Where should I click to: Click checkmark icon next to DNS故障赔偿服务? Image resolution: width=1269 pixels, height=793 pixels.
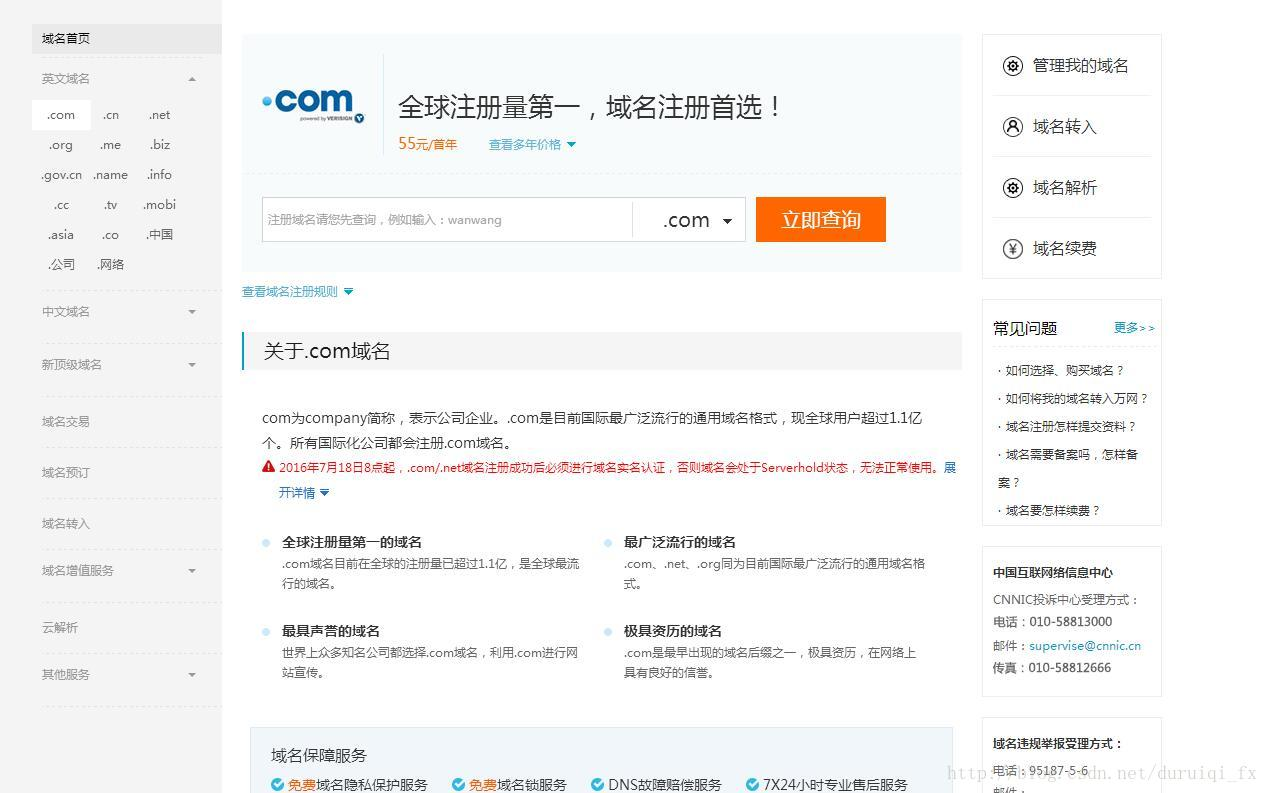point(597,785)
